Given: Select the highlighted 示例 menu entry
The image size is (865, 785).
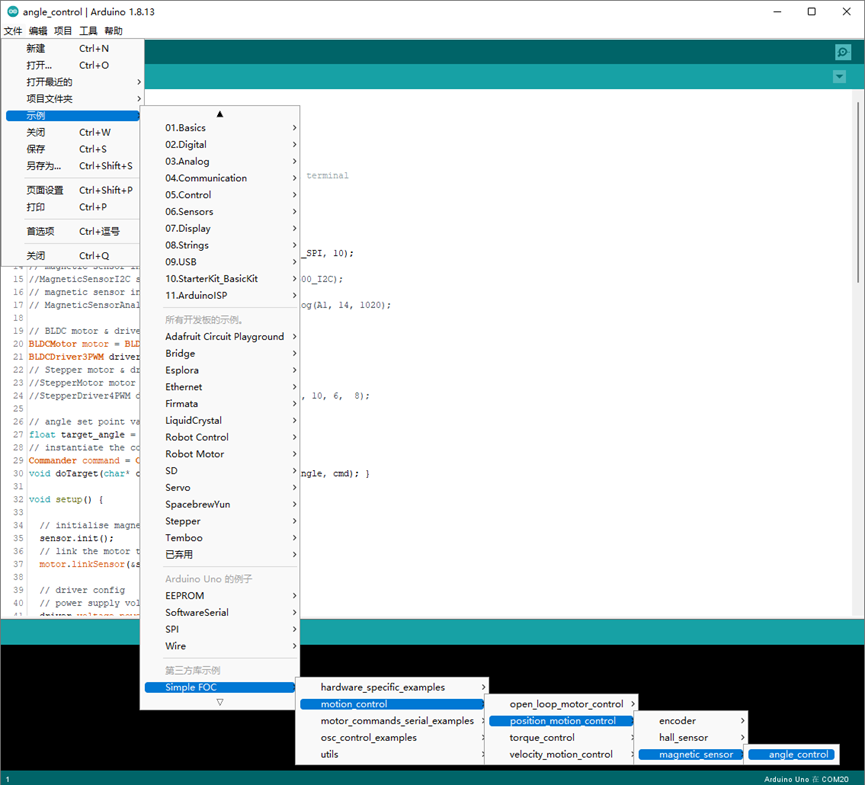Looking at the screenshot, I should coord(72,116).
